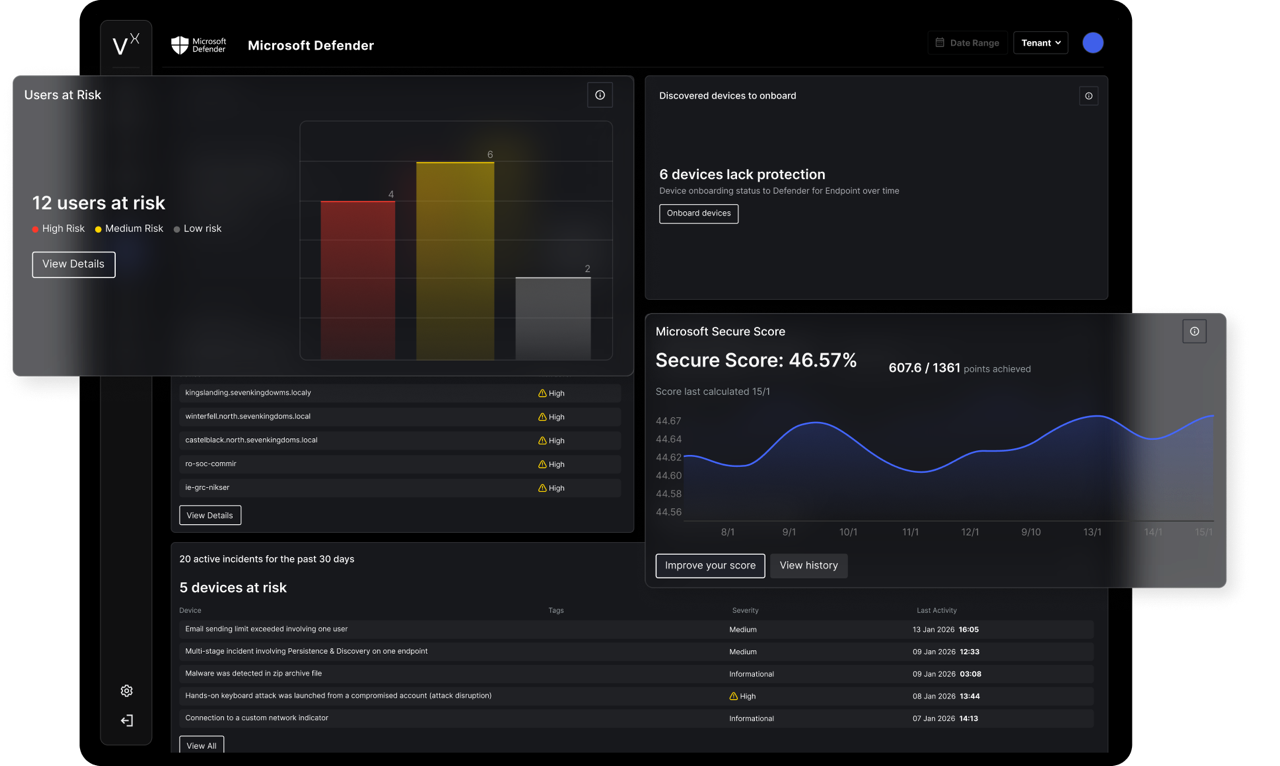This screenshot has width=1280, height=766.
Task: Click the blue user avatar circle
Action: (x=1093, y=43)
